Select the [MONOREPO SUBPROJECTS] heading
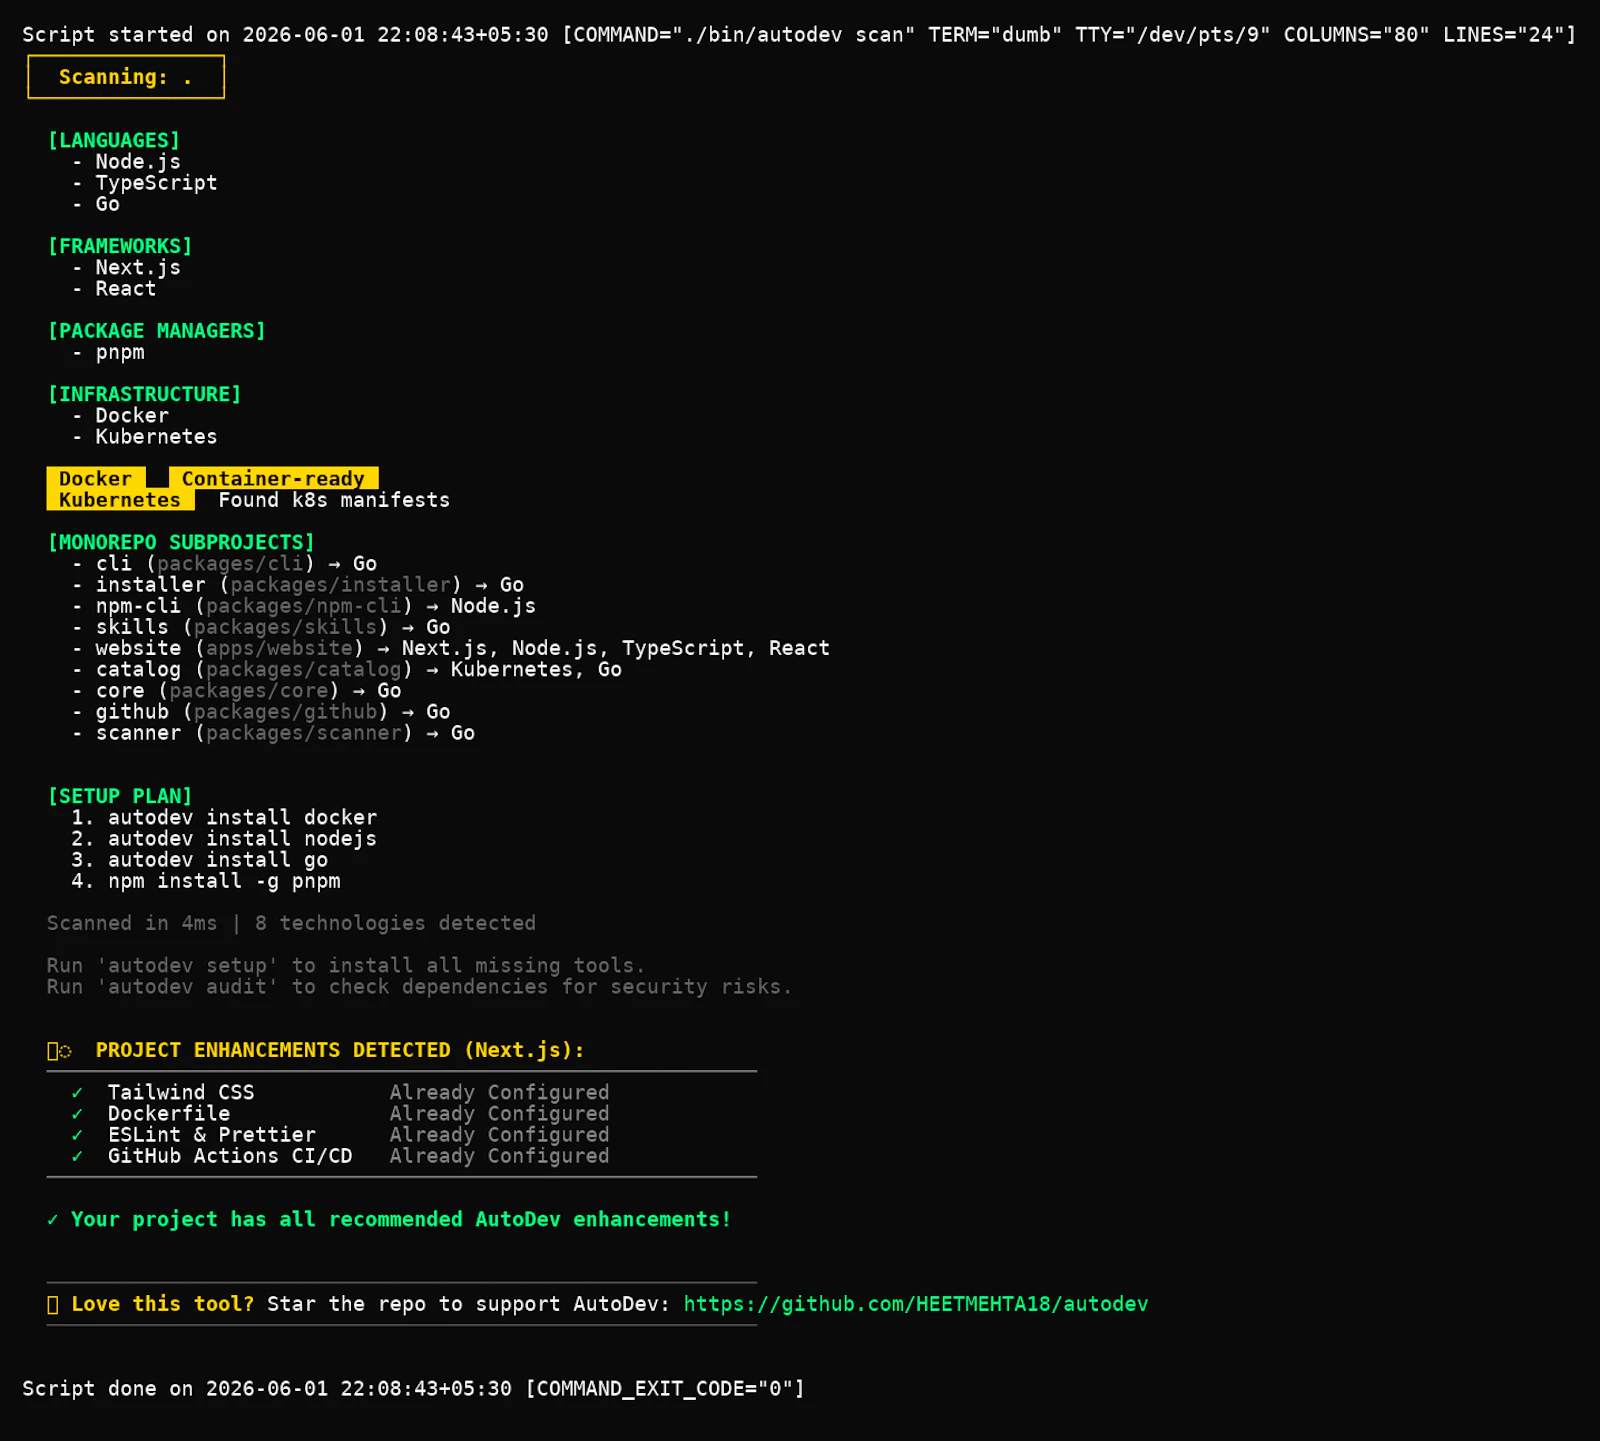The width and height of the screenshot is (1600, 1441). (181, 542)
